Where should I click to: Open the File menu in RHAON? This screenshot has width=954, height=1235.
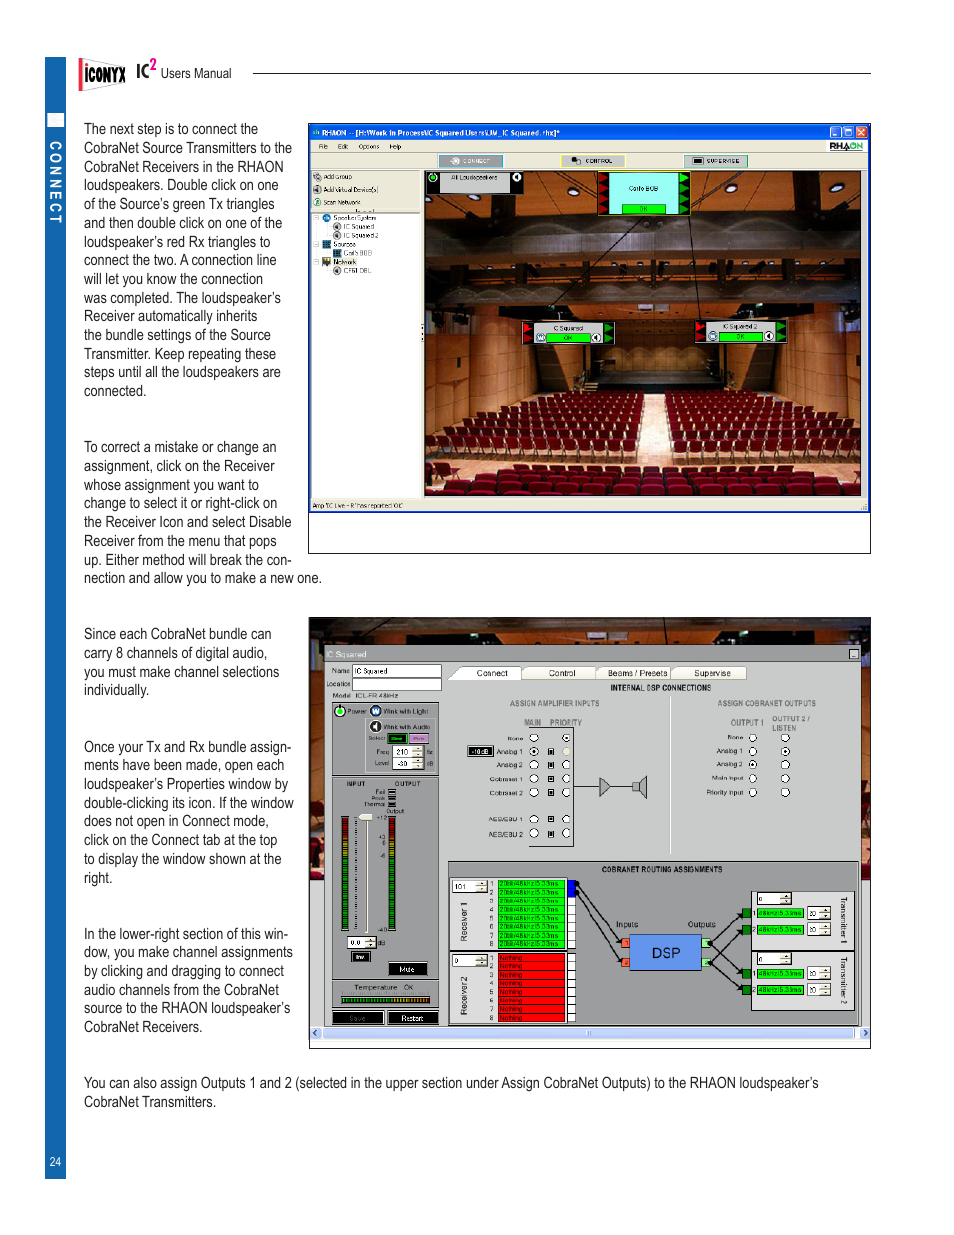pyautogui.click(x=323, y=147)
